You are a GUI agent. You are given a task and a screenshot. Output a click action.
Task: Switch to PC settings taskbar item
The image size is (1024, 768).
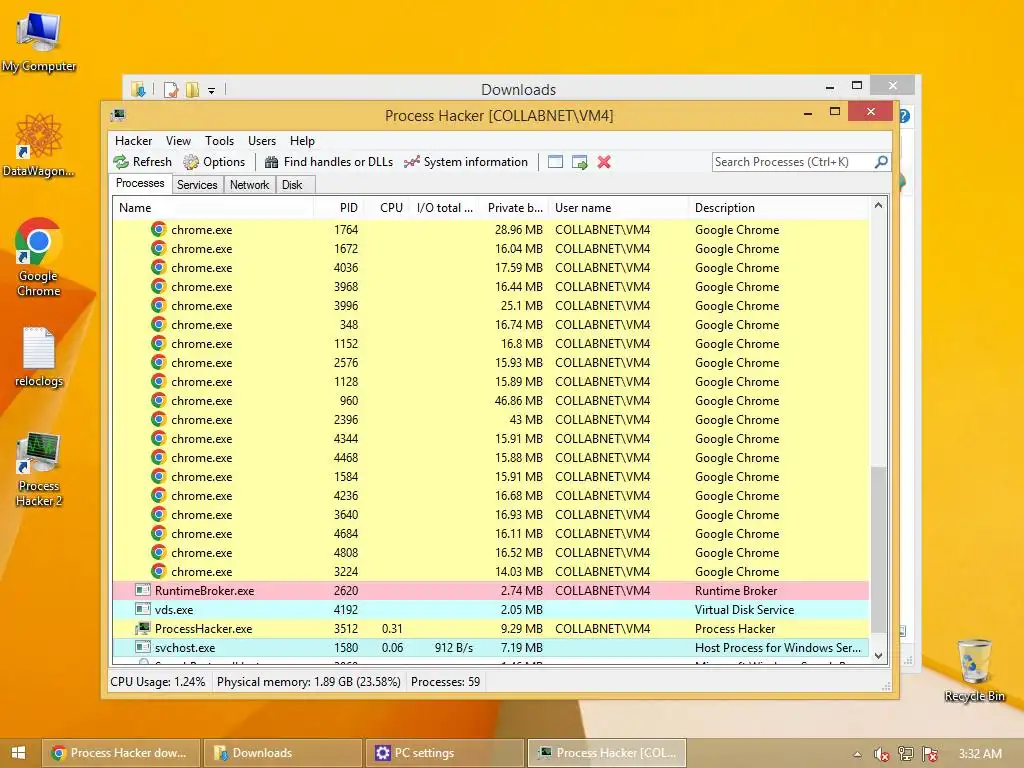click(x=444, y=753)
